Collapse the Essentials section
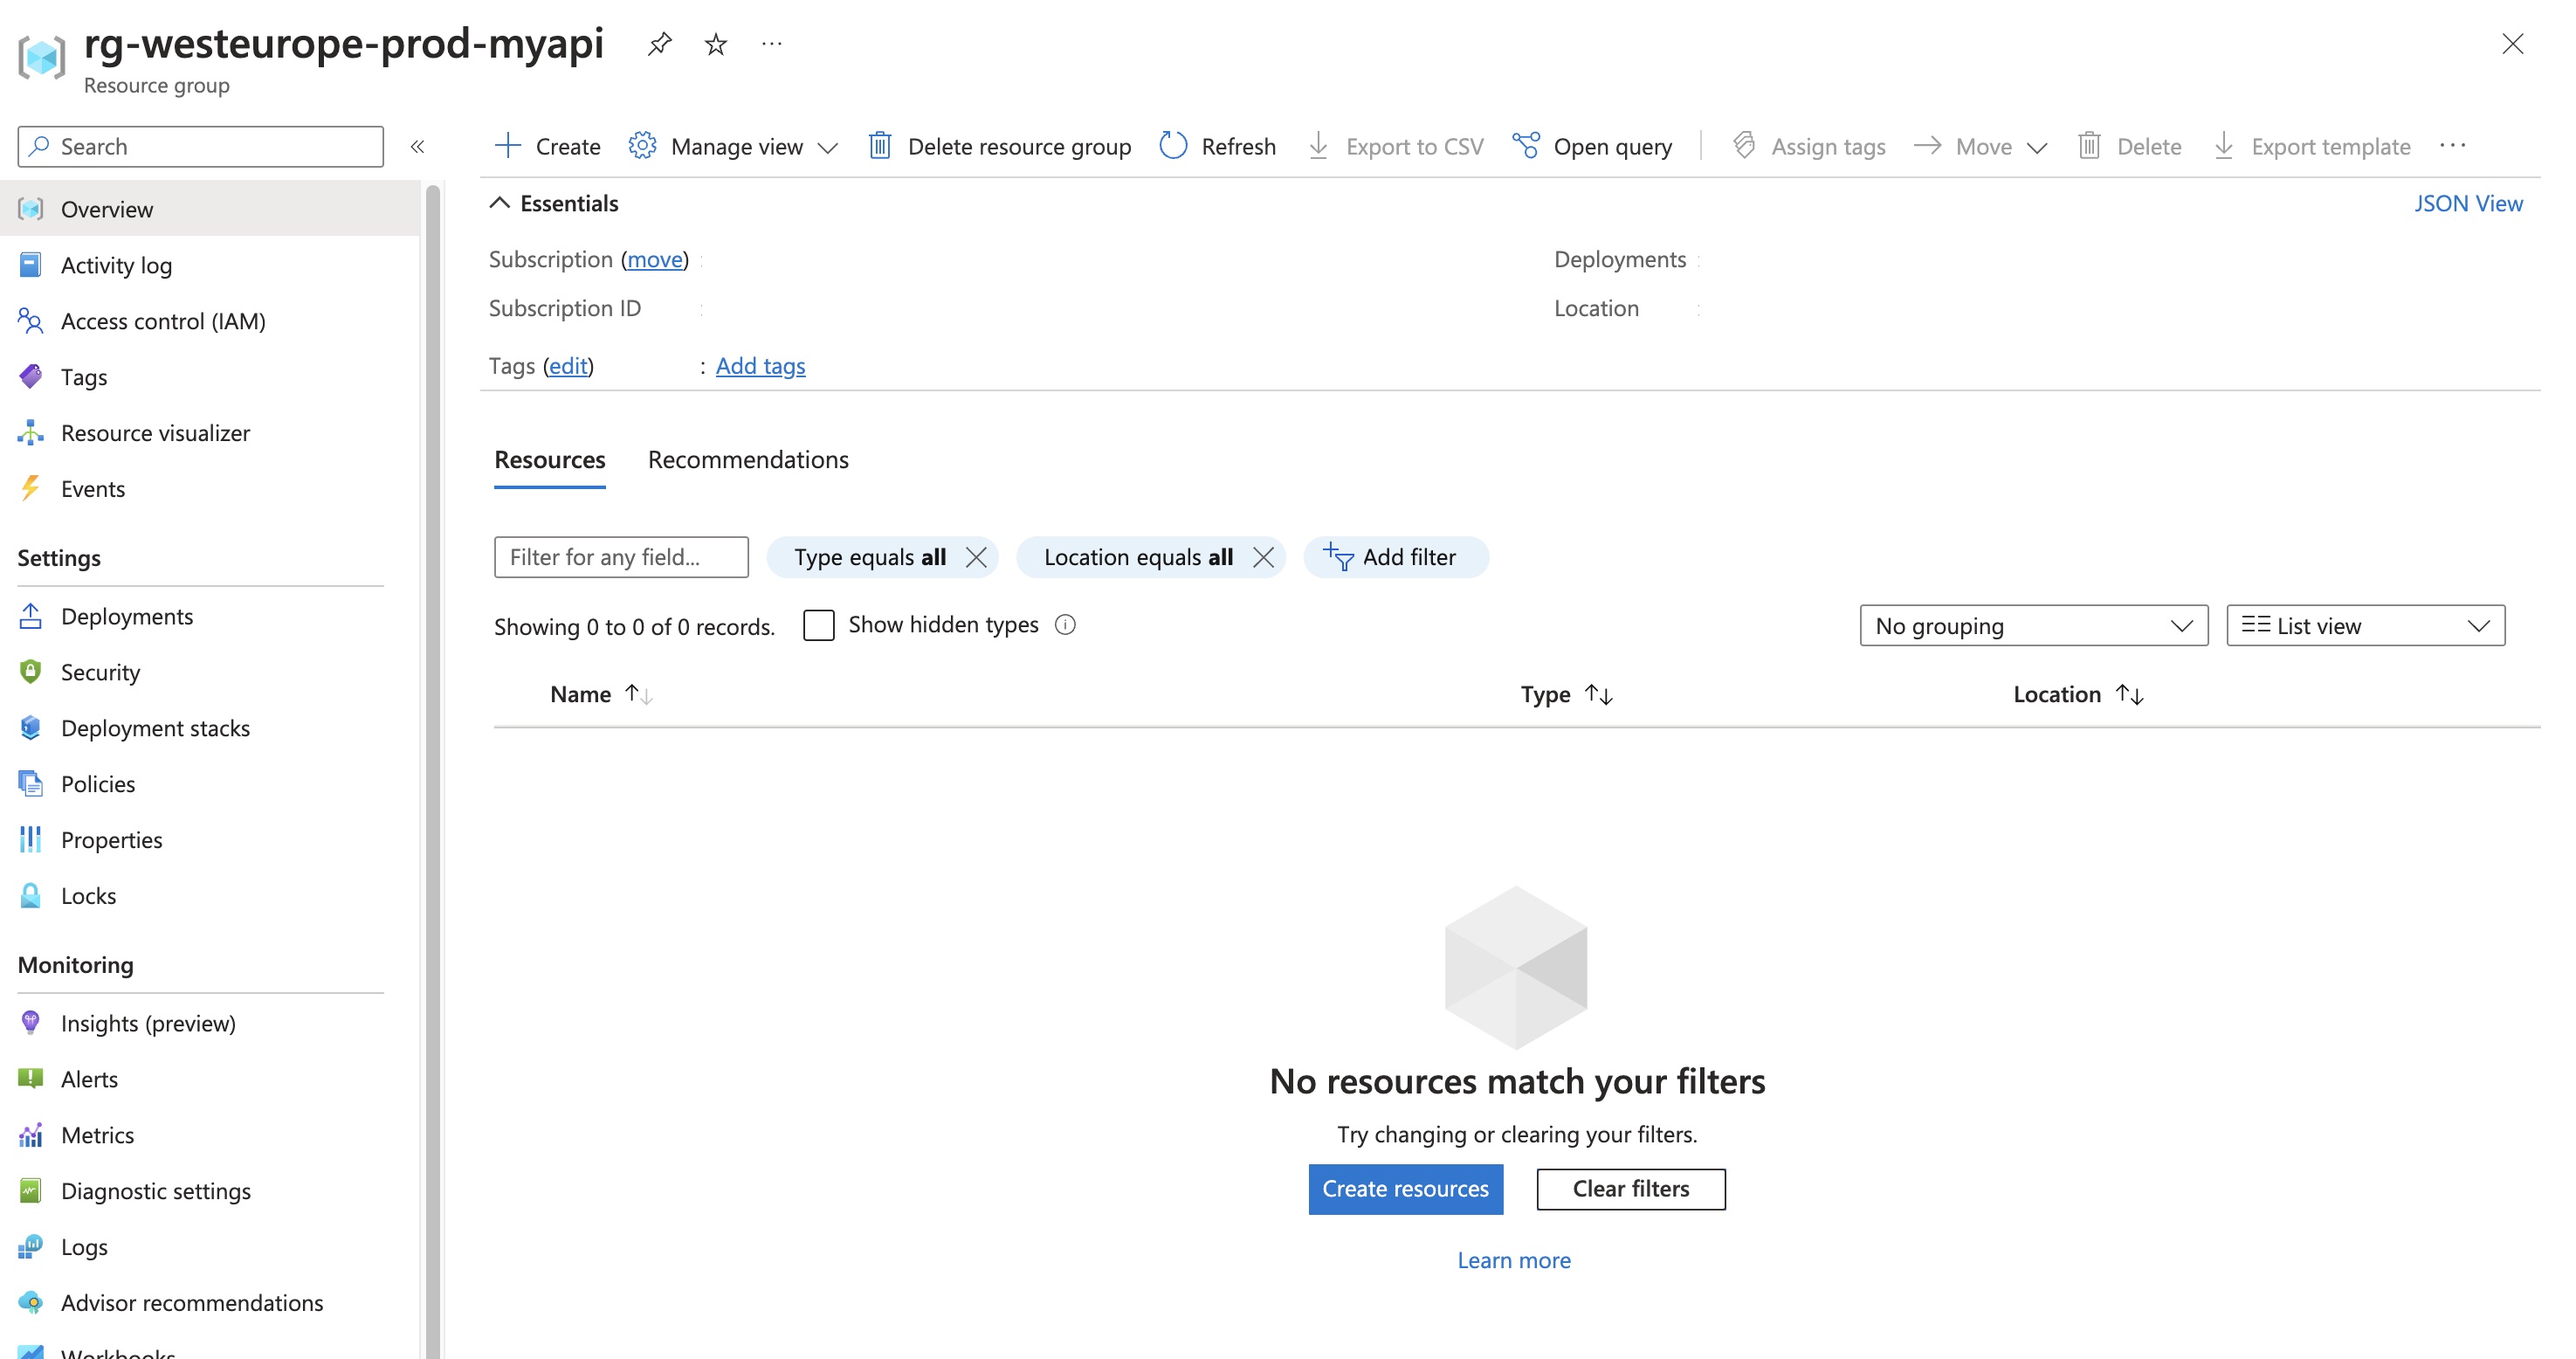 500,202
